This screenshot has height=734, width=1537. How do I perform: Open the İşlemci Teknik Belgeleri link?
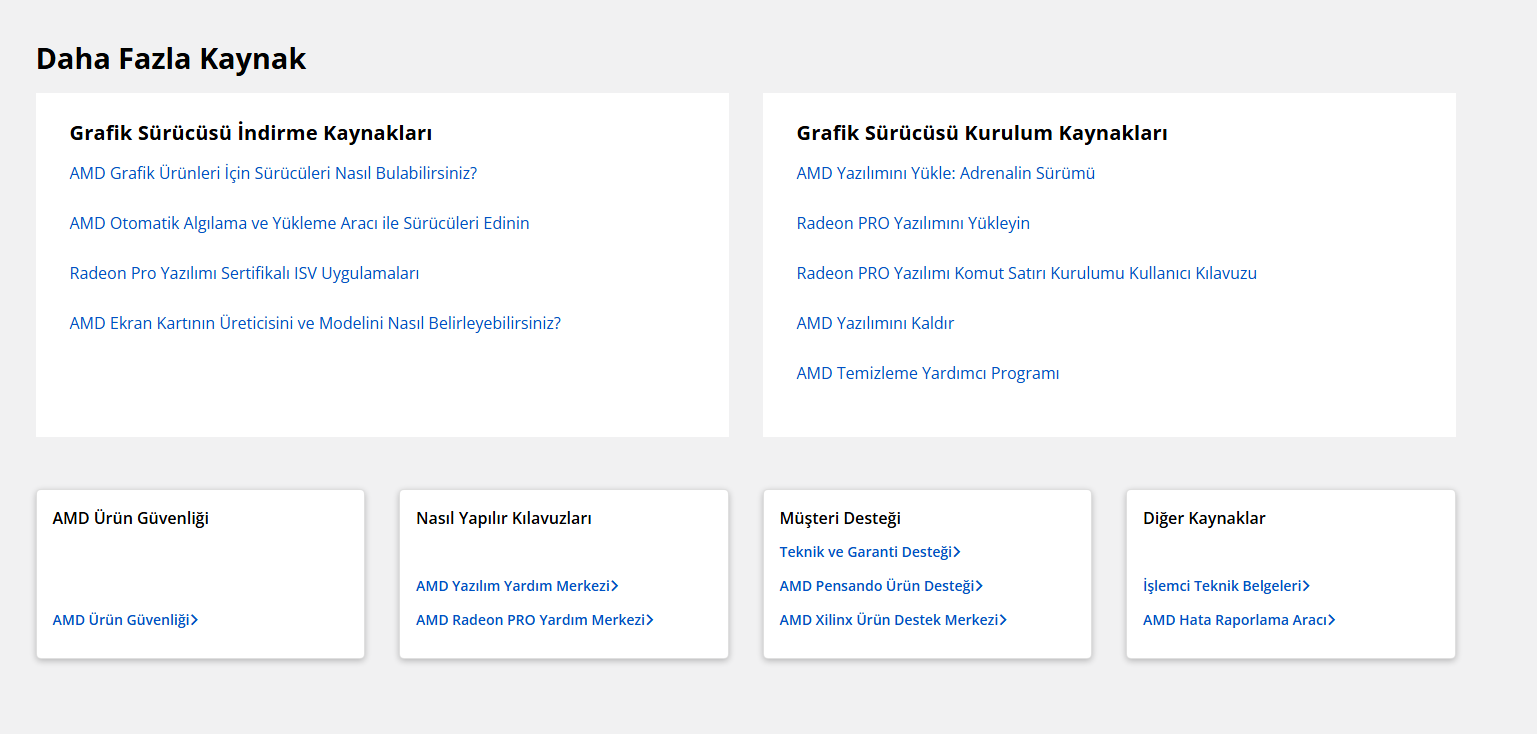(x=1221, y=586)
